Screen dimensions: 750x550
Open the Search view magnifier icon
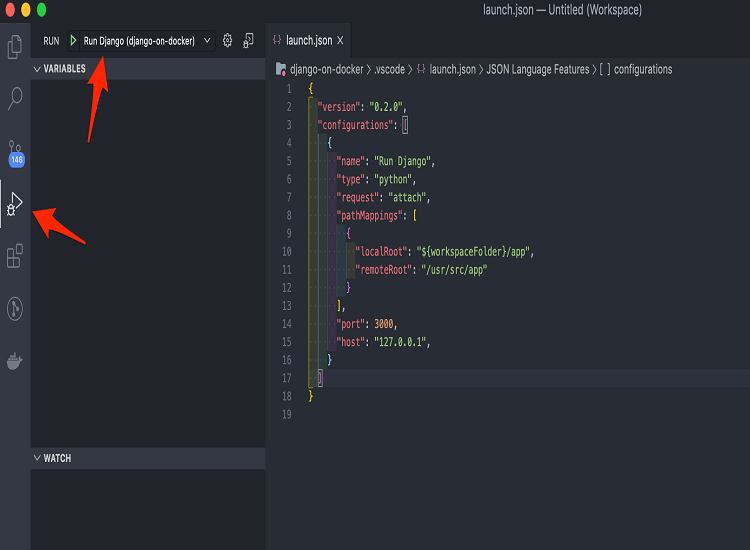click(x=15, y=98)
